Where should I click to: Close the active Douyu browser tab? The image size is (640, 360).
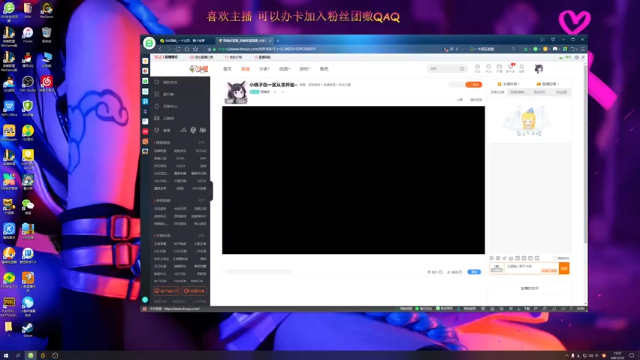pyautogui.click(x=270, y=40)
